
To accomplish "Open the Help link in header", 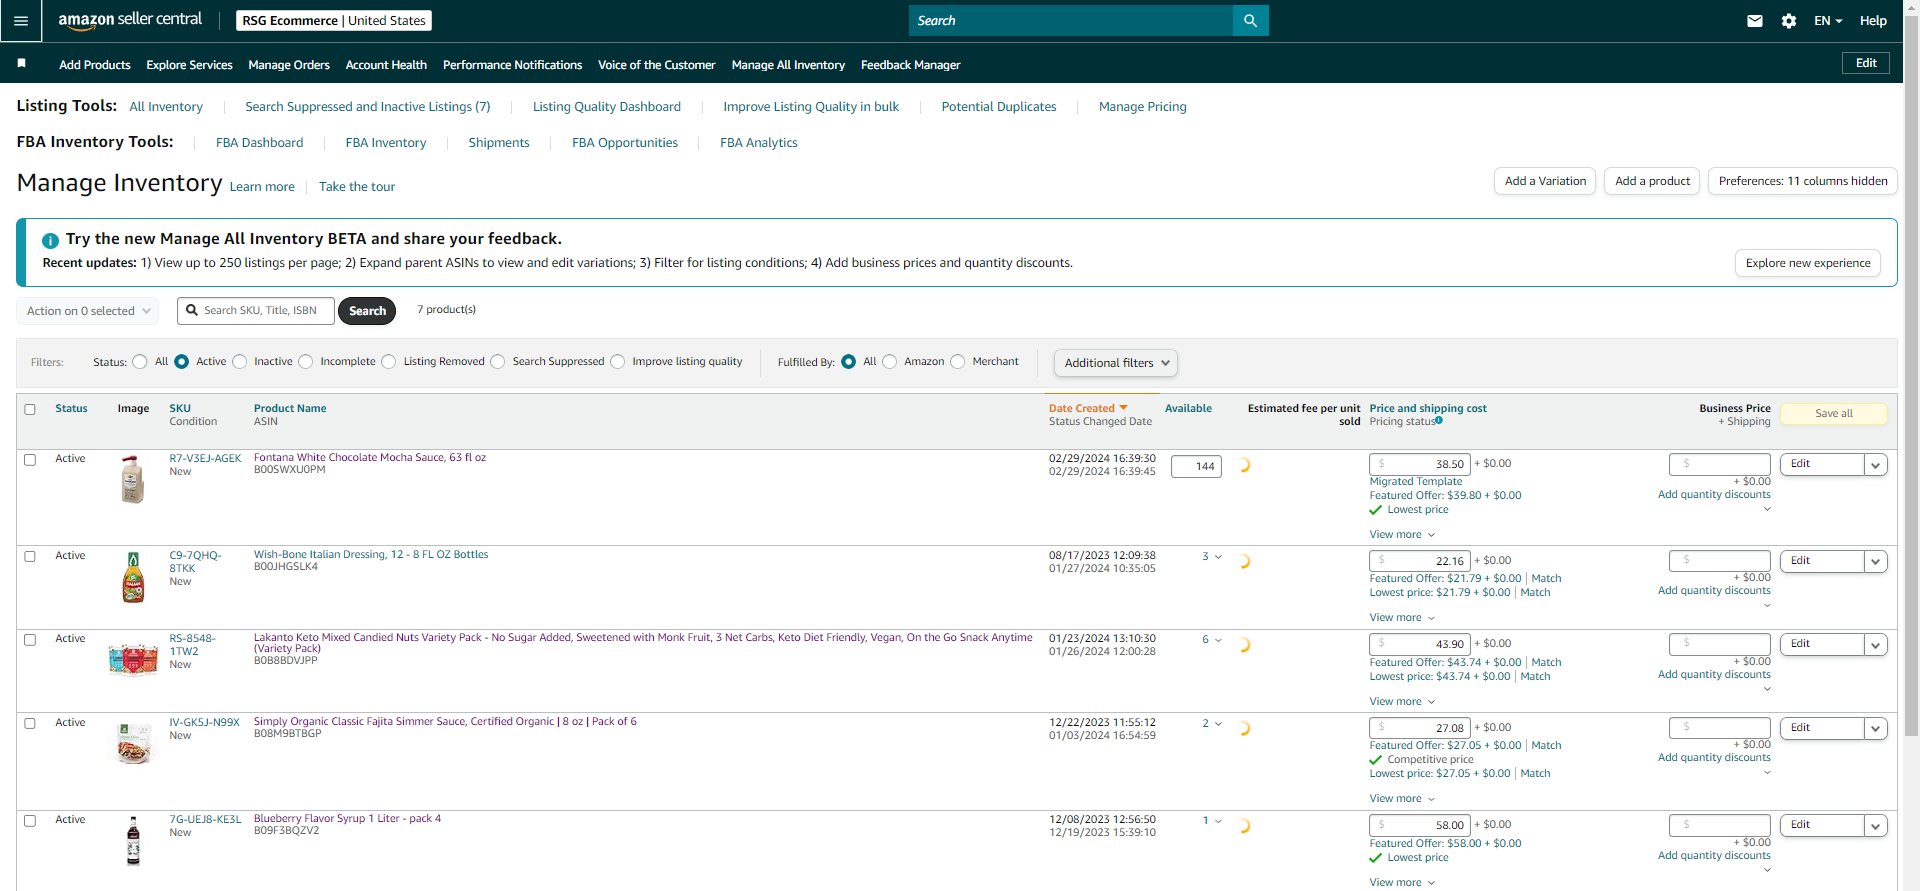I will pos(1873,20).
